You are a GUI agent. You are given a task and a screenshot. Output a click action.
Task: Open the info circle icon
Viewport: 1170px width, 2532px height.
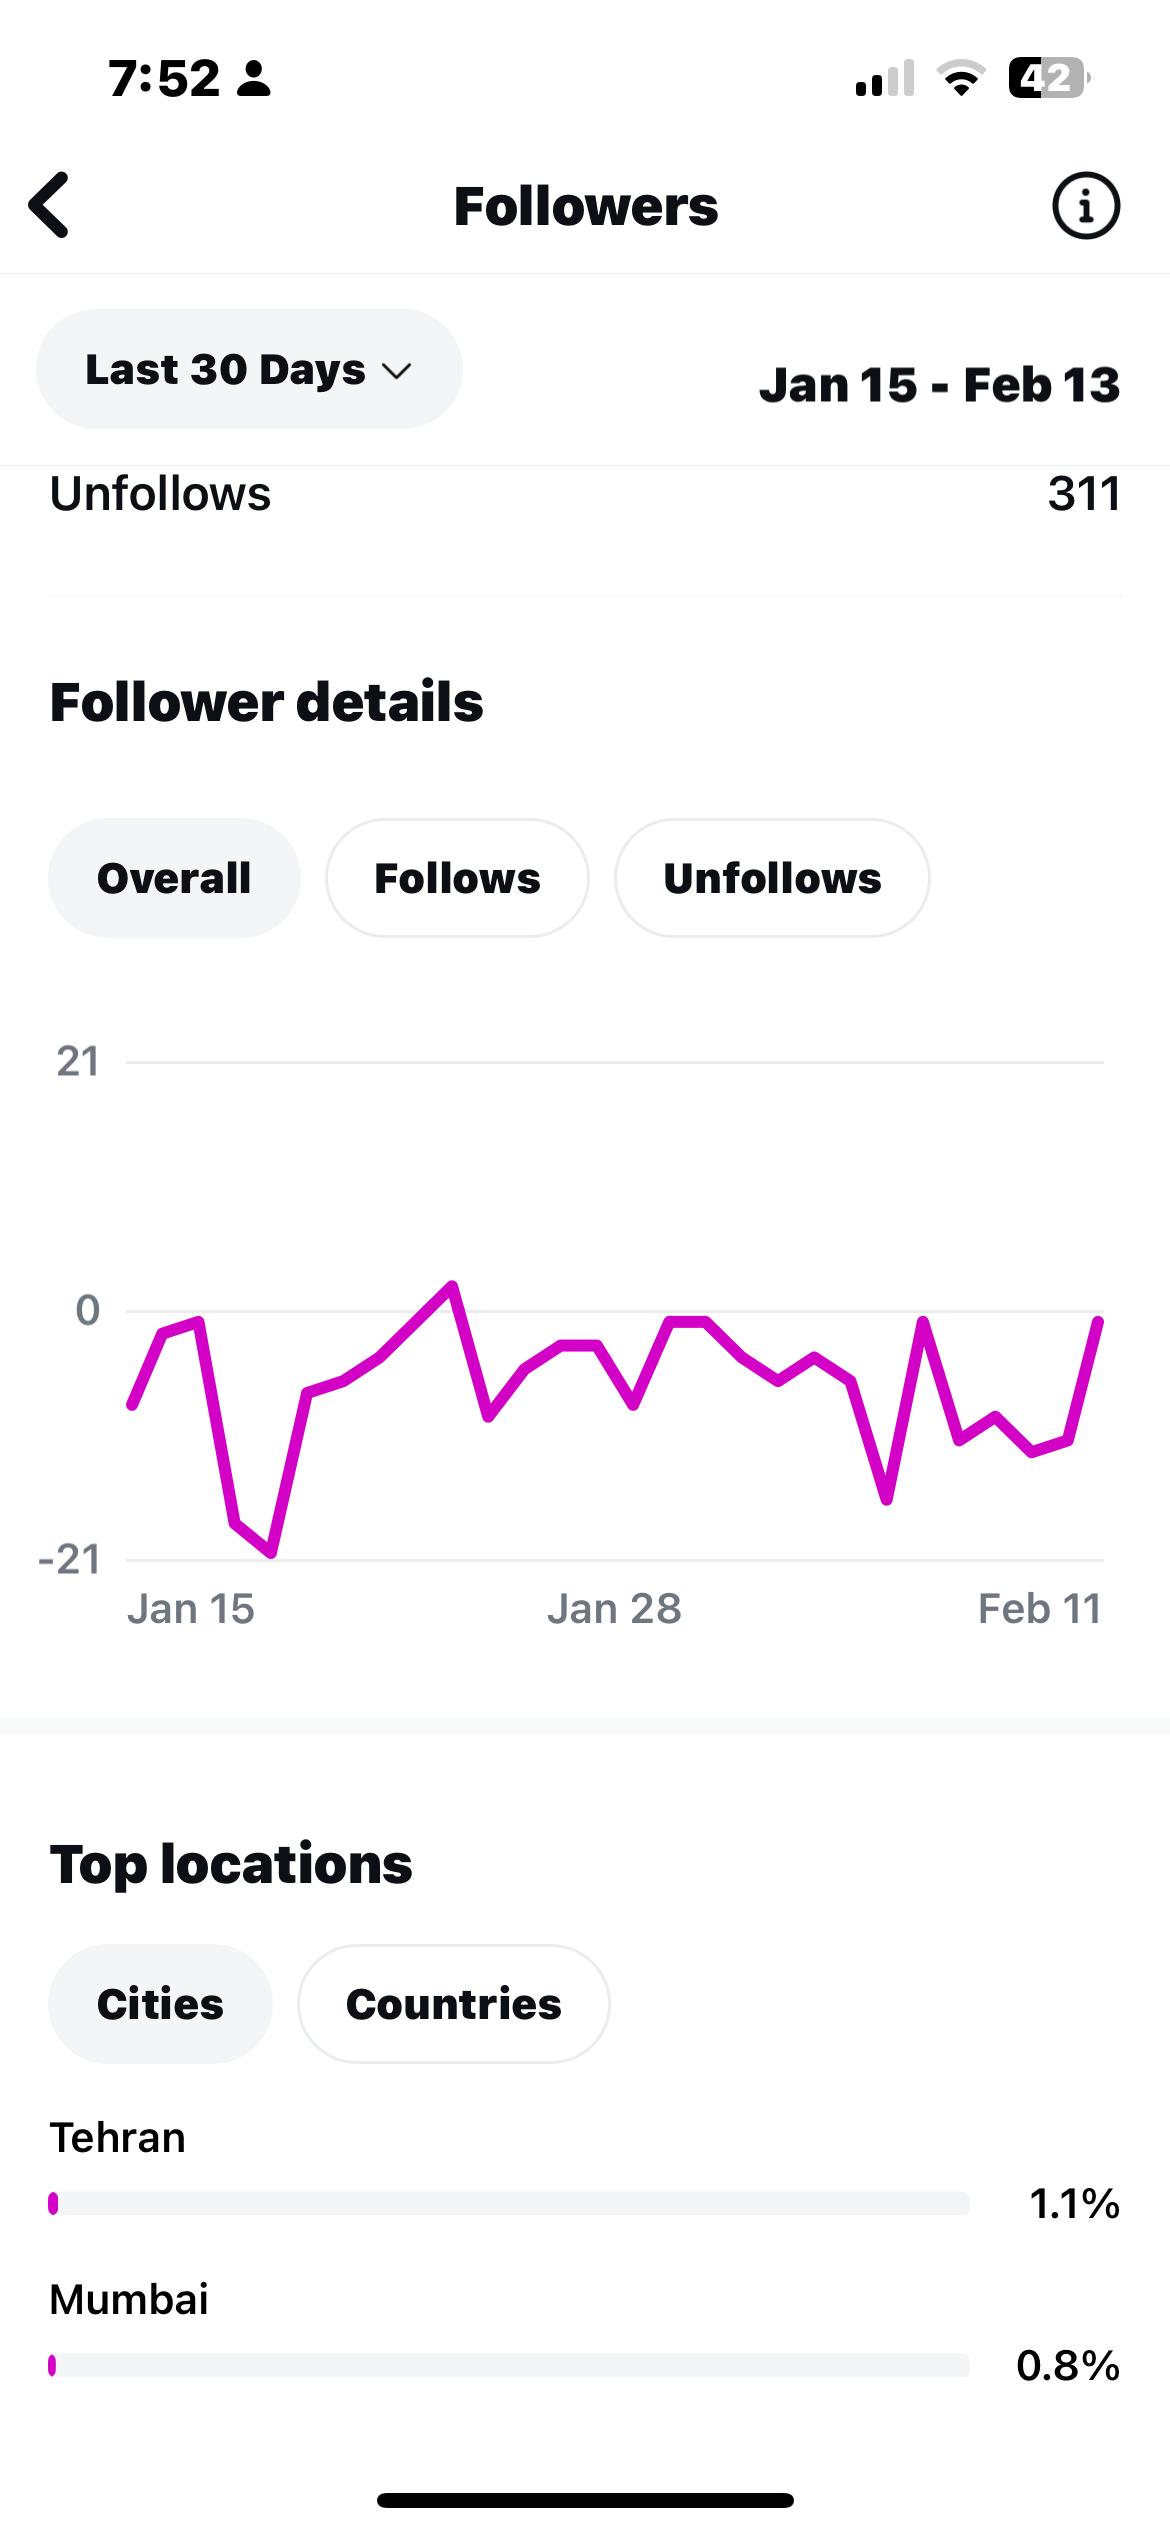pyautogui.click(x=1085, y=206)
